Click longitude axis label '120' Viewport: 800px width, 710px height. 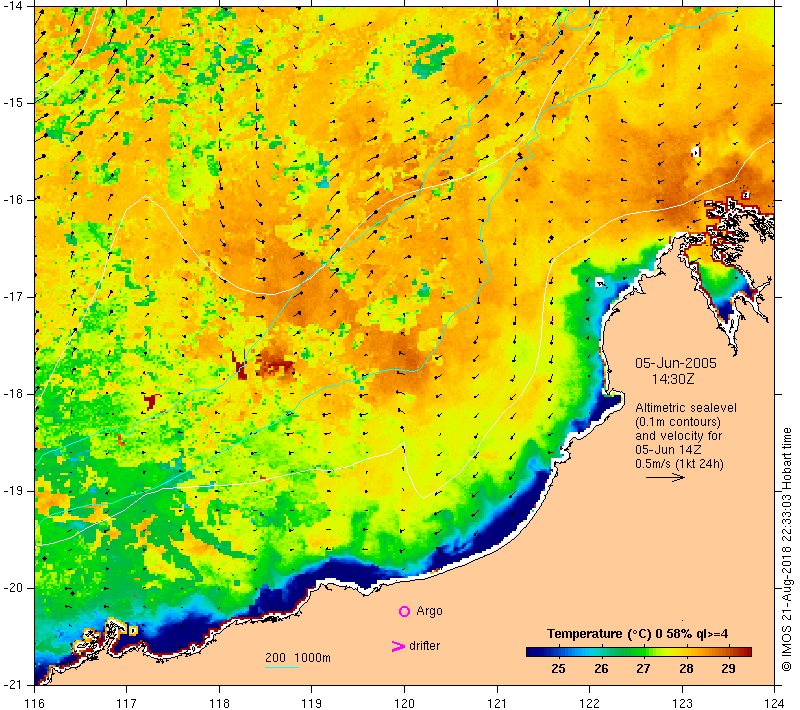tap(404, 703)
